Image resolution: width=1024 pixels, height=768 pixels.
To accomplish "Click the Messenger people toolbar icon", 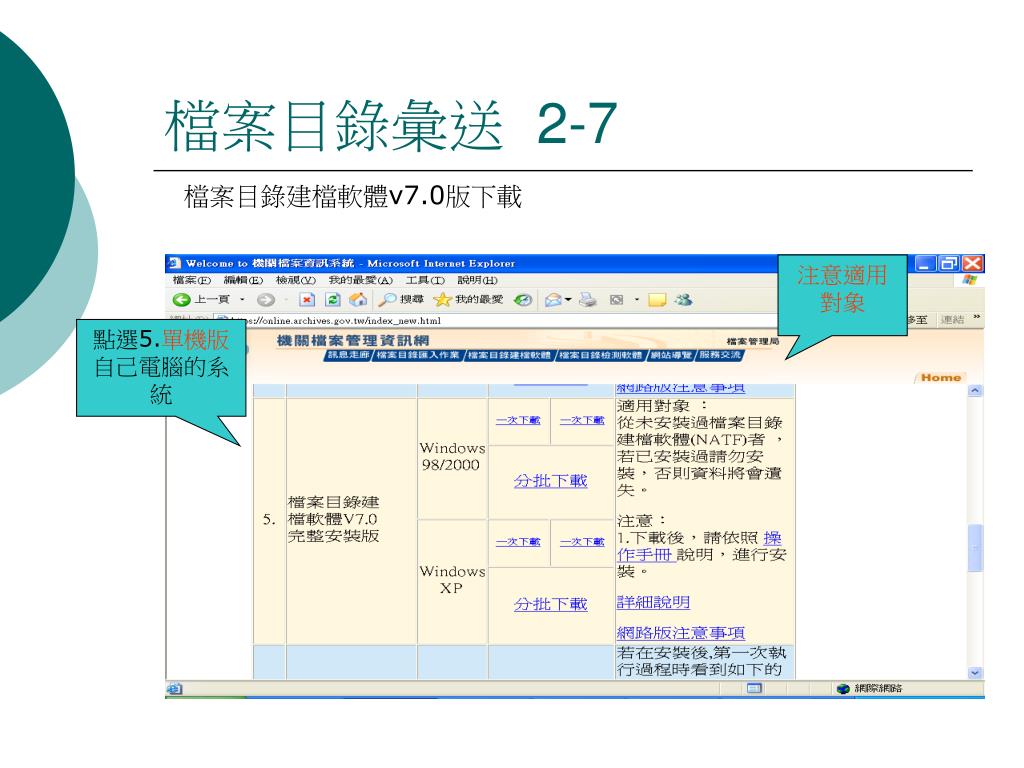I will [x=684, y=300].
